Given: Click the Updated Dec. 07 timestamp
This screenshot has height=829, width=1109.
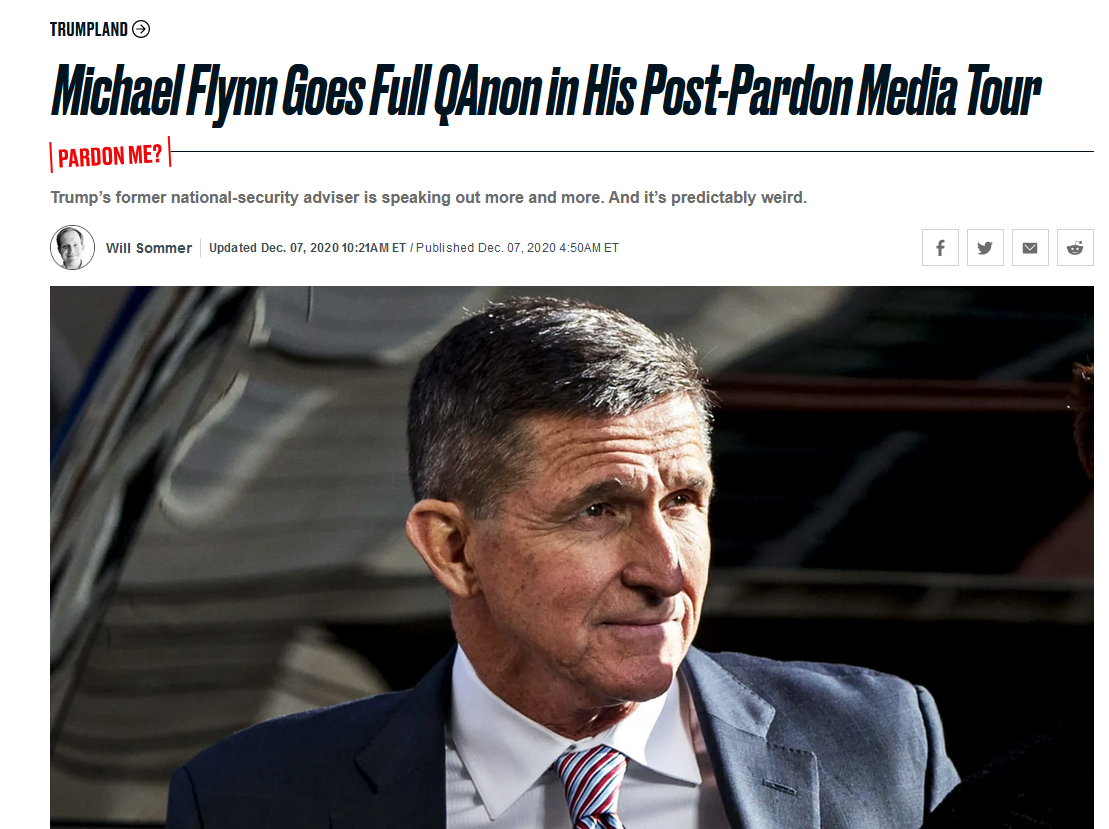Looking at the screenshot, I should point(308,248).
